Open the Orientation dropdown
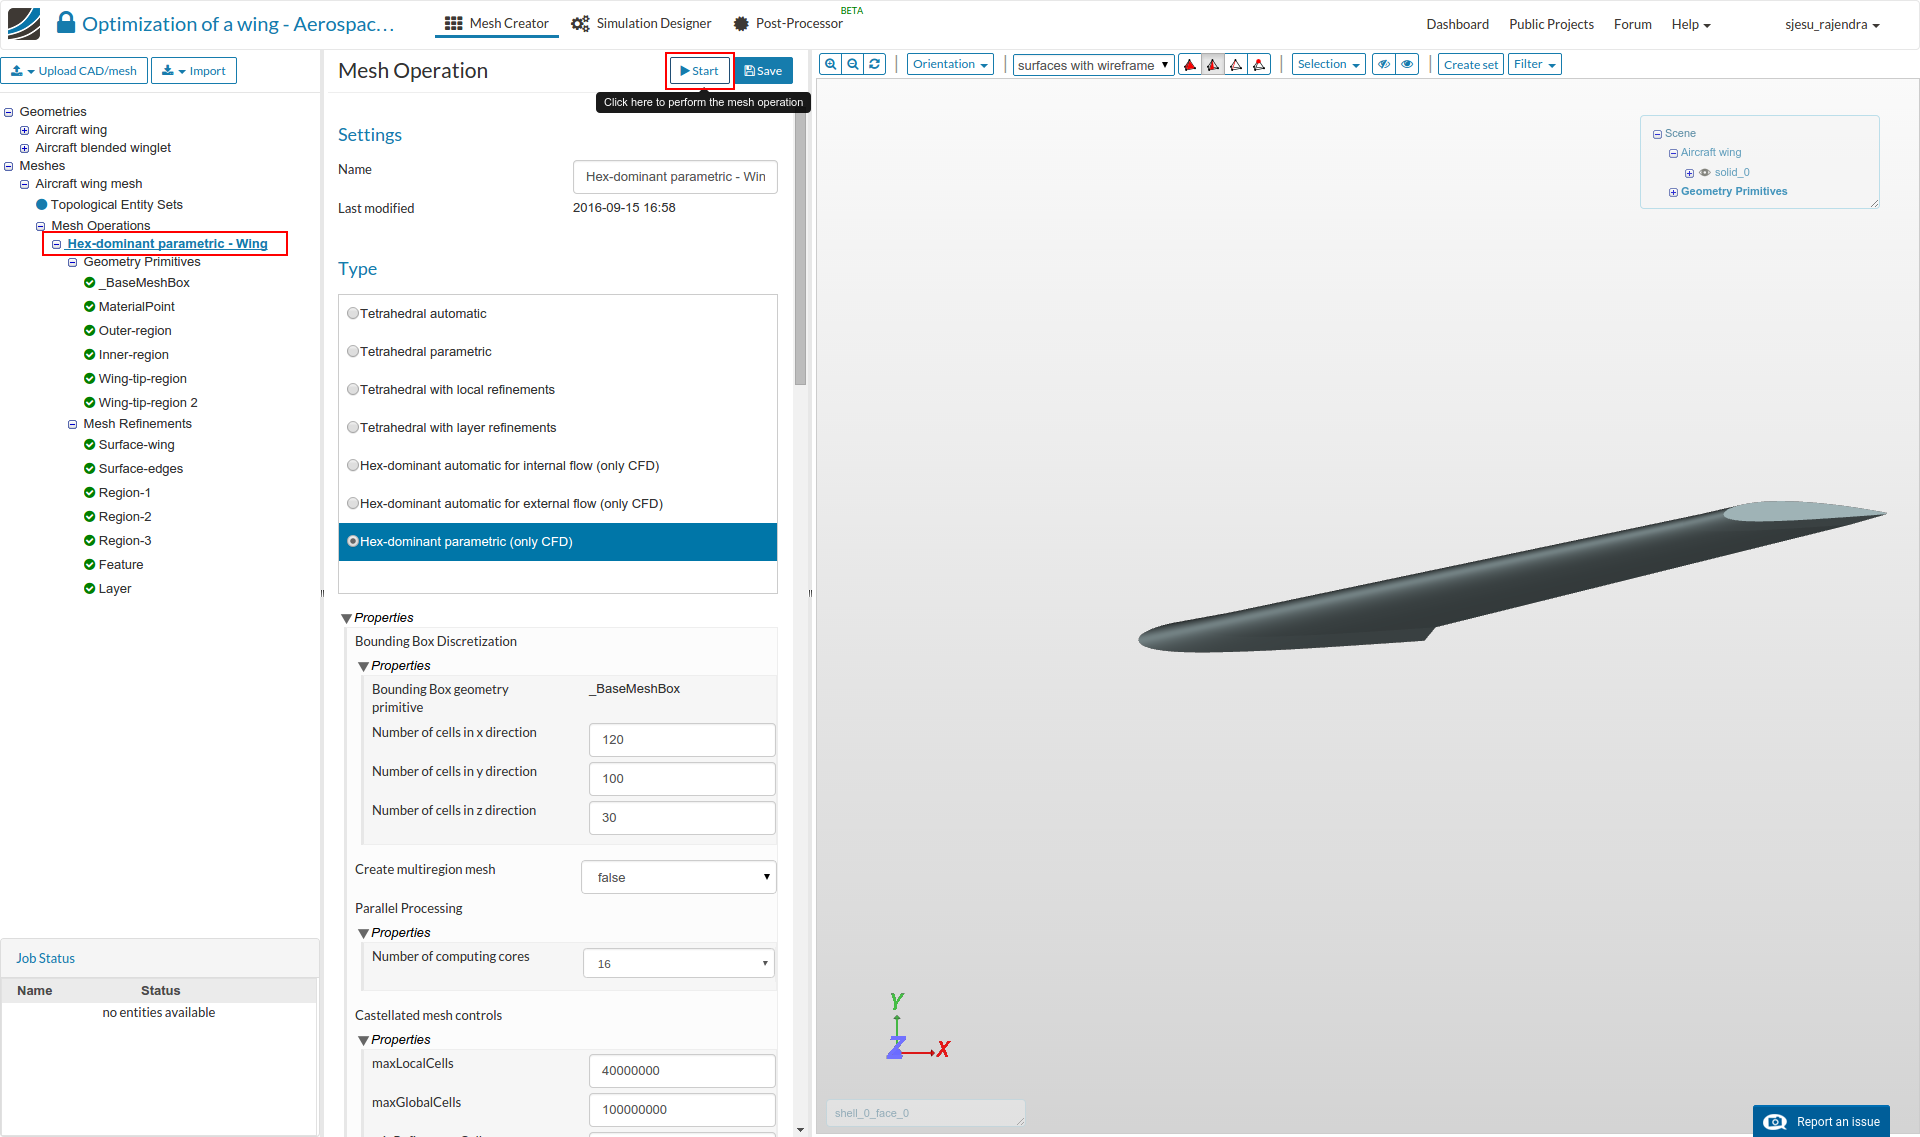This screenshot has height=1137, width=1920. click(949, 64)
